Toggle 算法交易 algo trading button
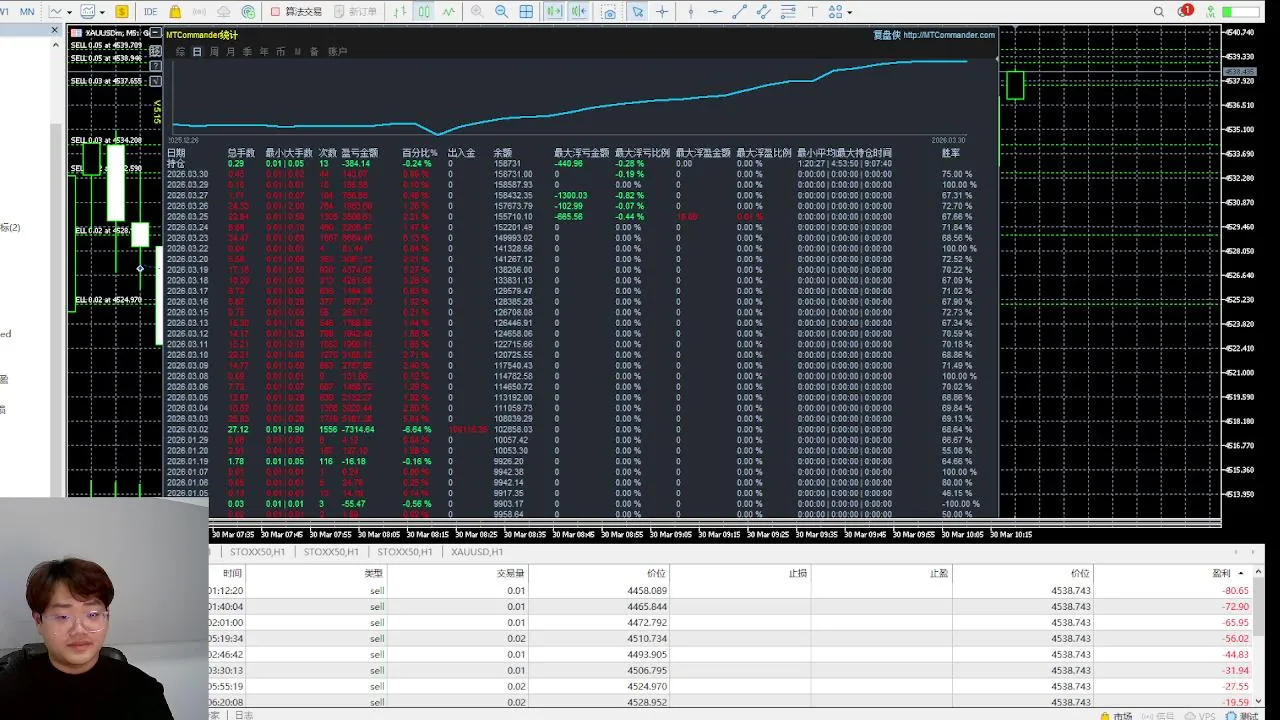 [x=297, y=12]
